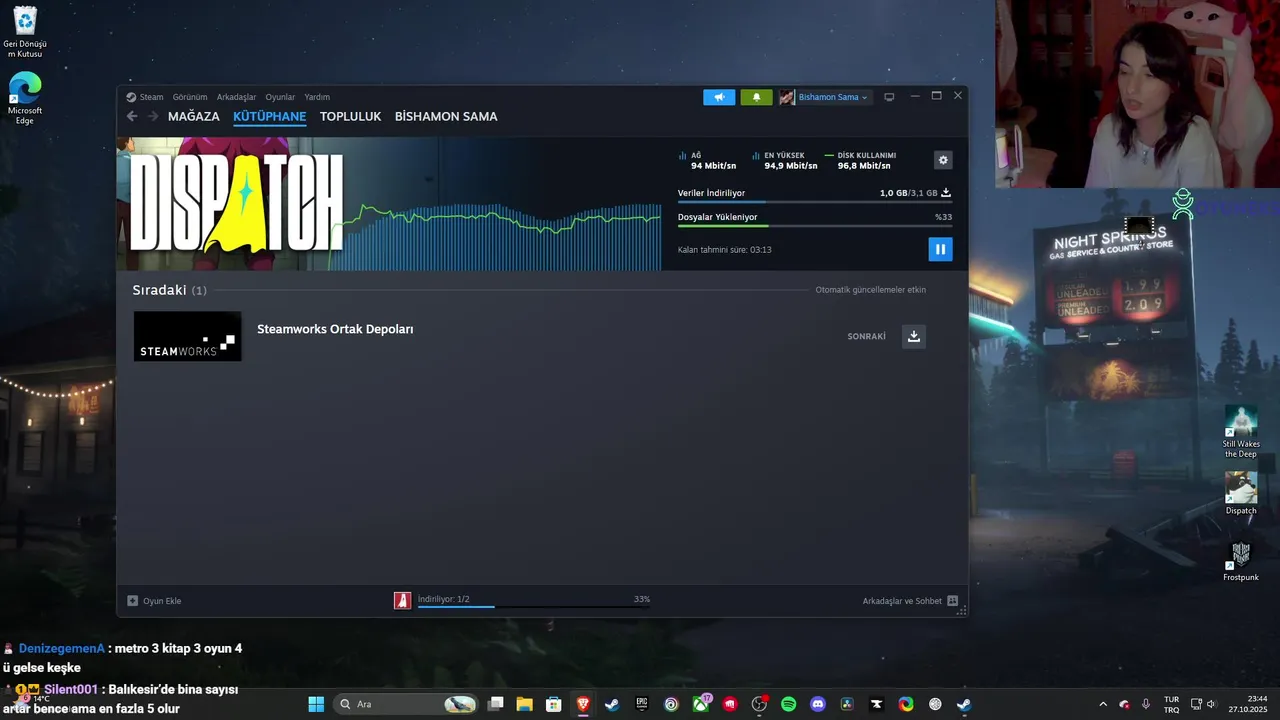Click Oyun Ekle at bottom left

click(154, 601)
